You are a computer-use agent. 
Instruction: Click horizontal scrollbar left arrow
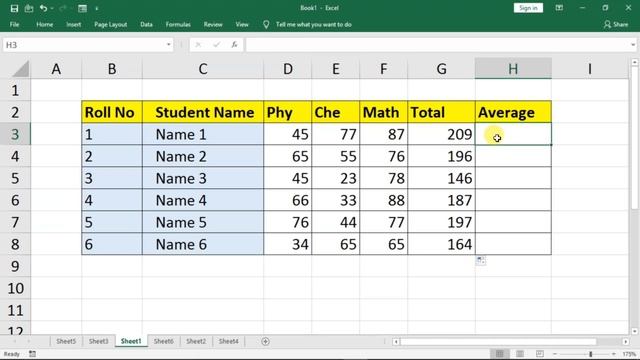(x=396, y=342)
